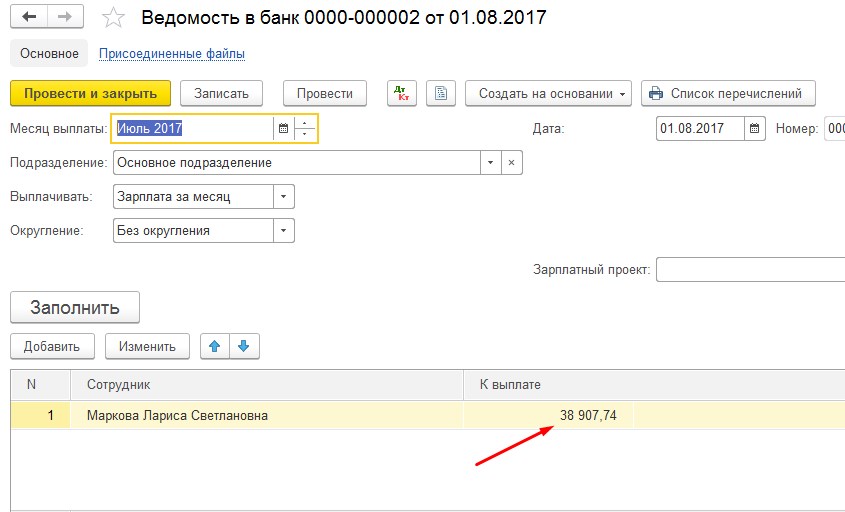Open the Список перечислений print button
The width and height of the screenshot is (845, 512).
[x=728, y=93]
